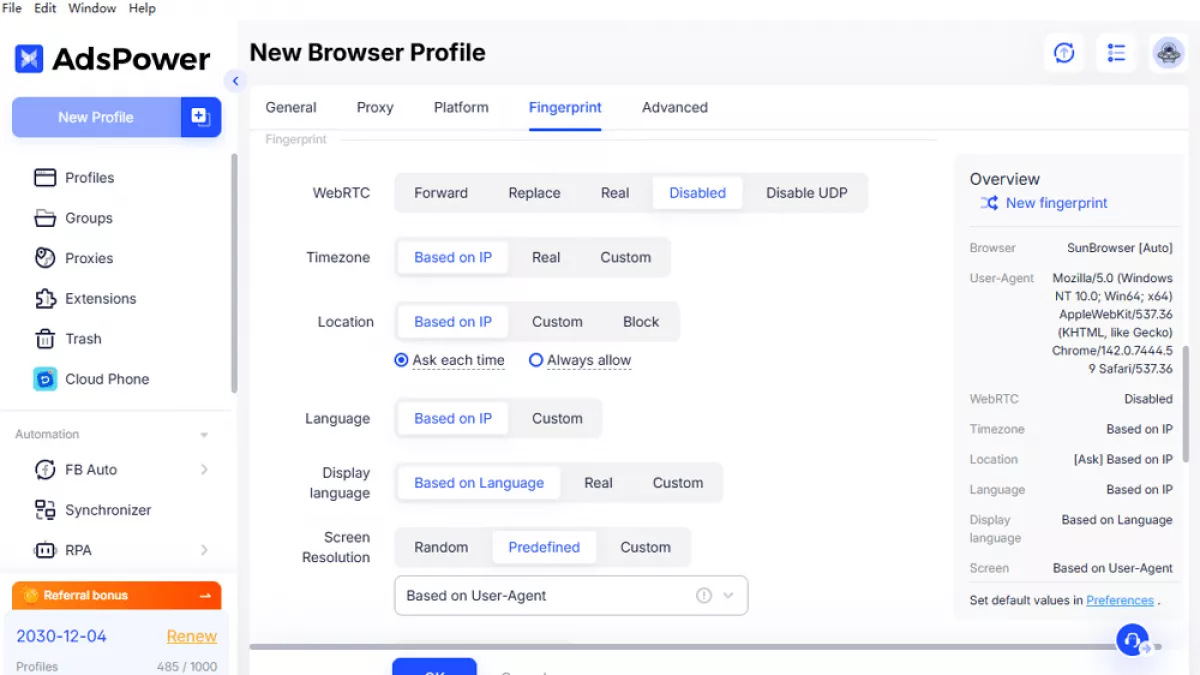
Task: Collapse the Automation section
Action: click(204, 435)
